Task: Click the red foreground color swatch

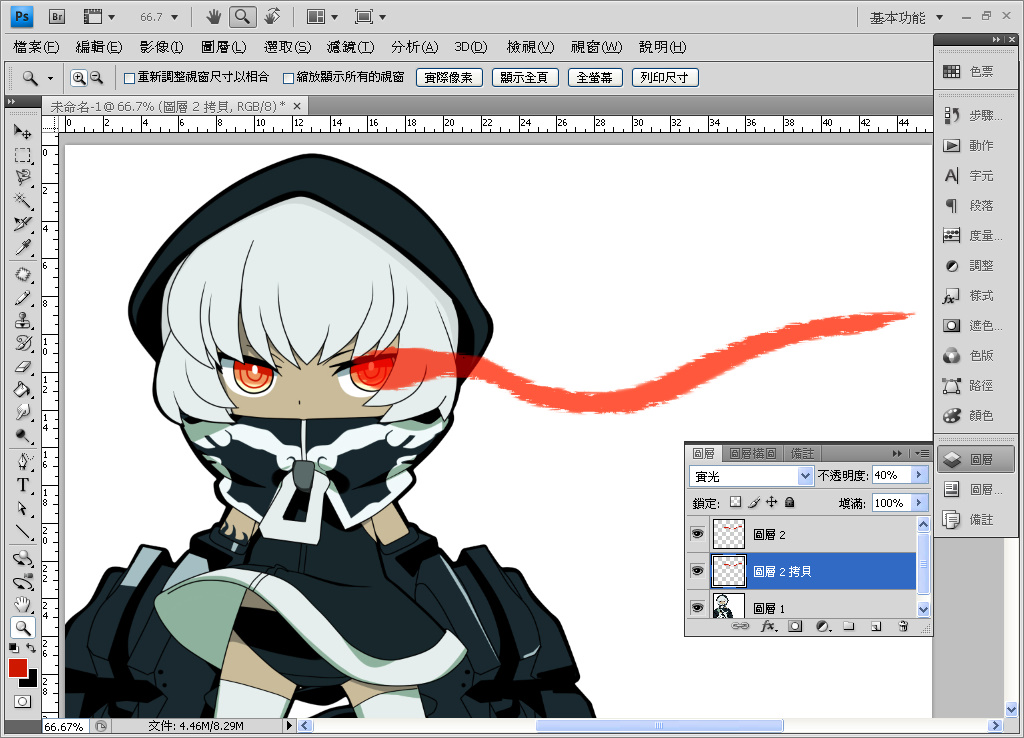Action: coord(18,668)
